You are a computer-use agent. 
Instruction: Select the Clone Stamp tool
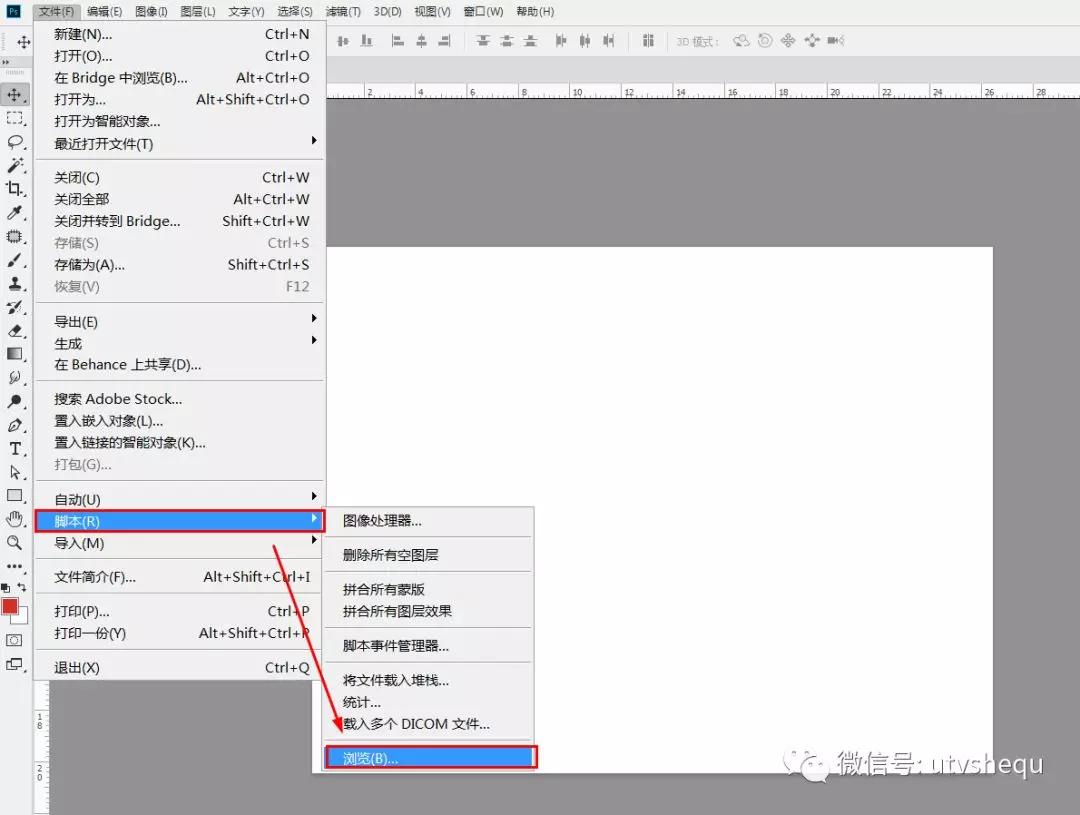tap(15, 283)
